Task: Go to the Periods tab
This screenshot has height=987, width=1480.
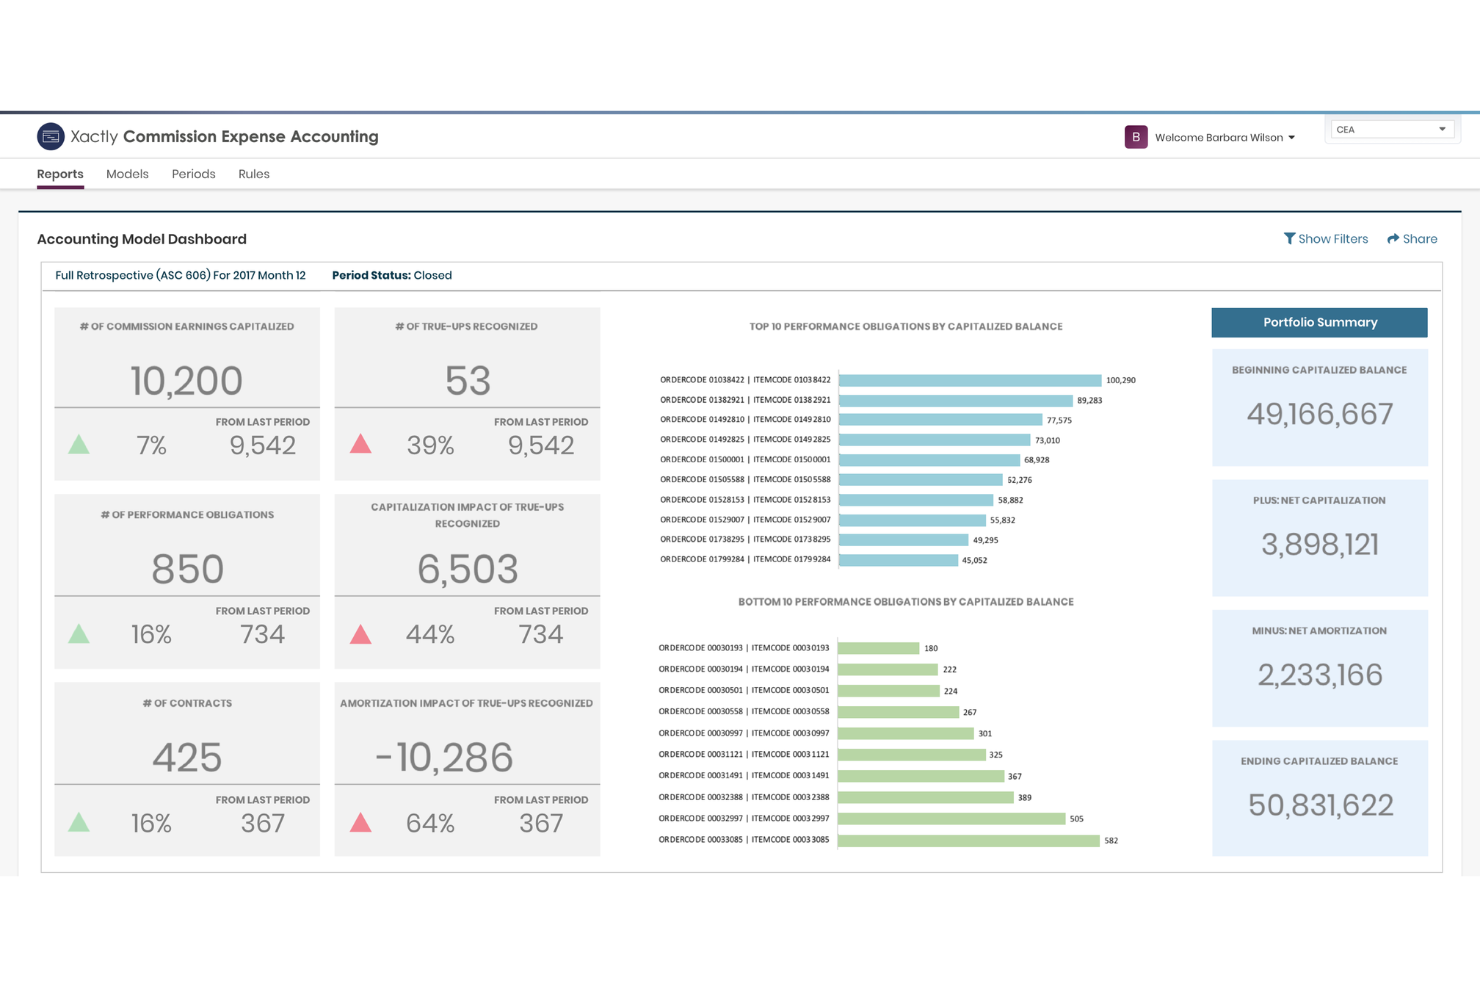Action: pos(193,174)
